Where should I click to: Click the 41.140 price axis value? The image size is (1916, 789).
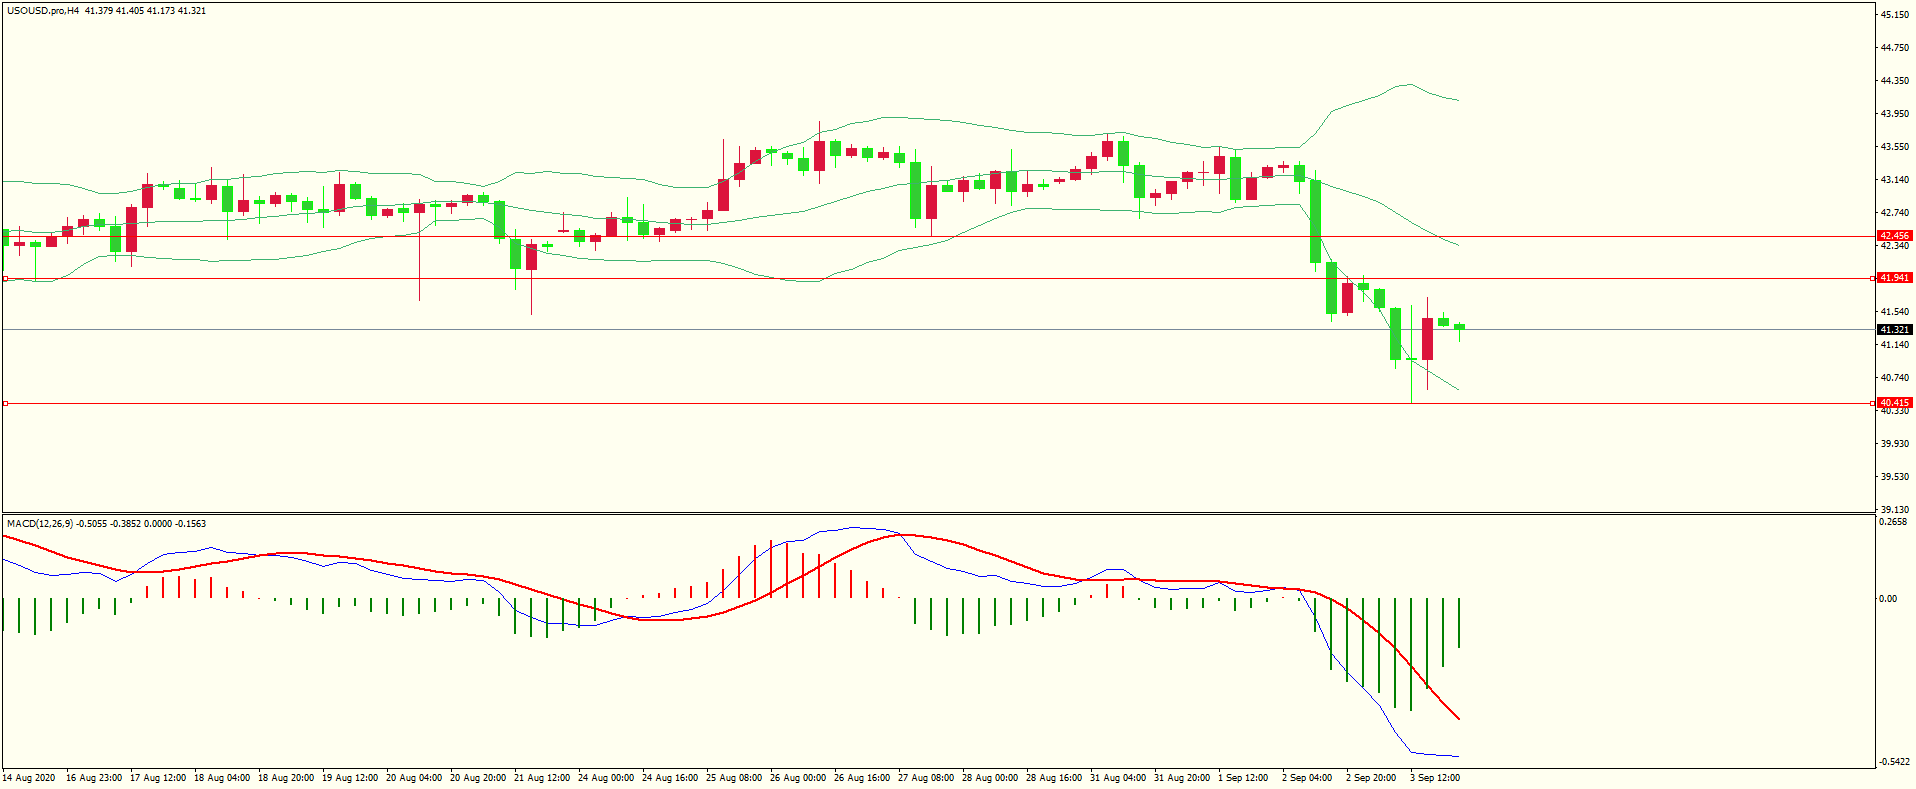1895,345
